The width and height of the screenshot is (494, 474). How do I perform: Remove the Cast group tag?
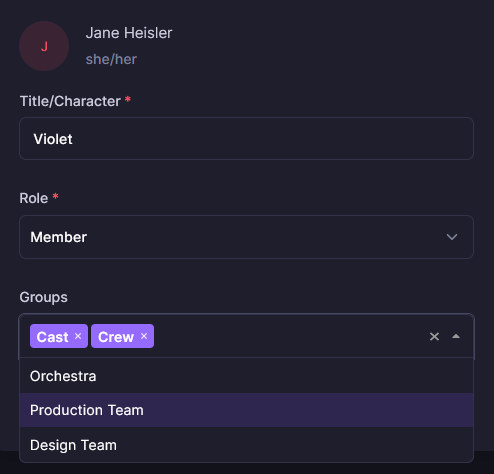pyautogui.click(x=78, y=336)
